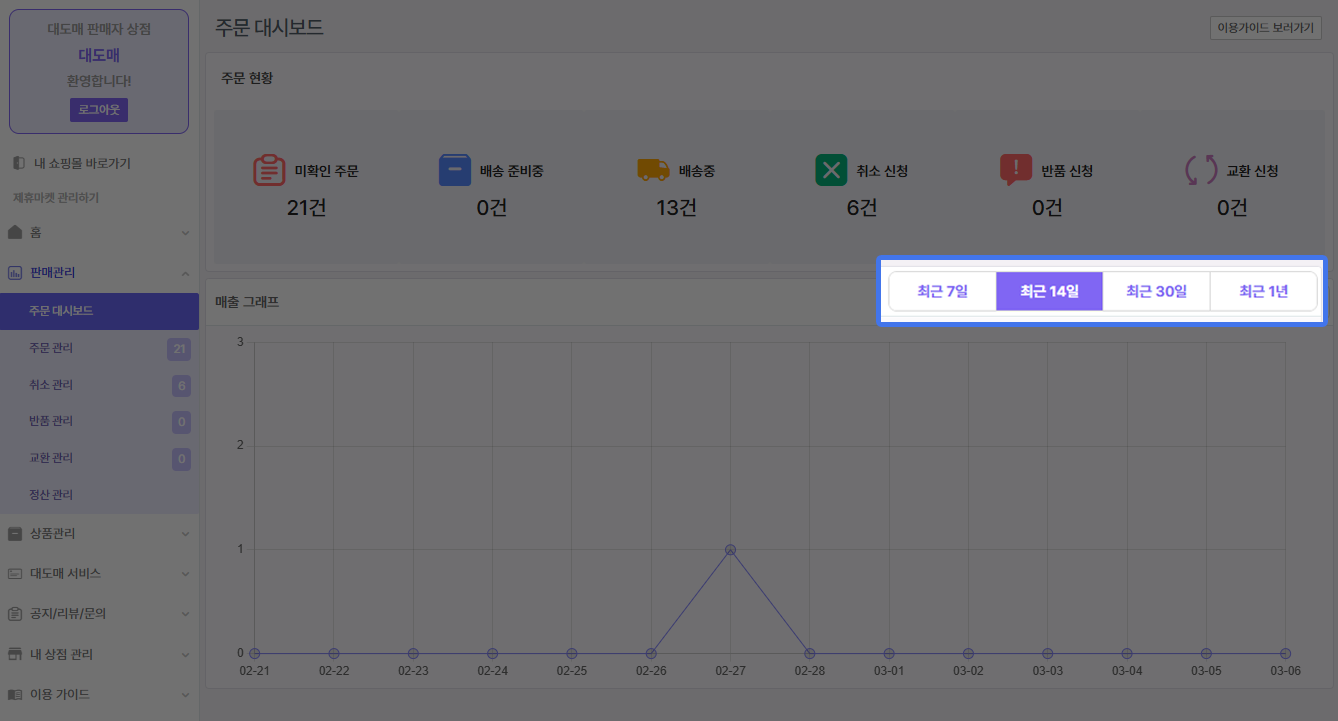Click the green 취소 신청 X icon
The width and height of the screenshot is (1338, 721).
831,170
